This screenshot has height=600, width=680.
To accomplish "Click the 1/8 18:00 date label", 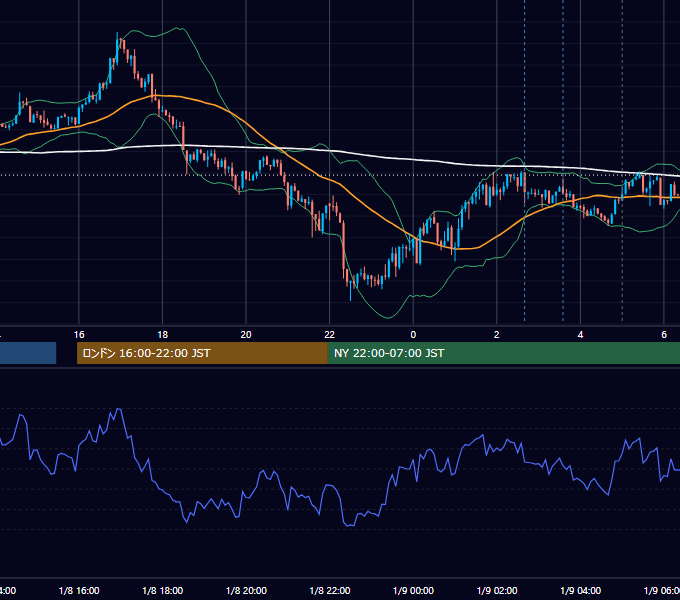I will click(x=163, y=591).
